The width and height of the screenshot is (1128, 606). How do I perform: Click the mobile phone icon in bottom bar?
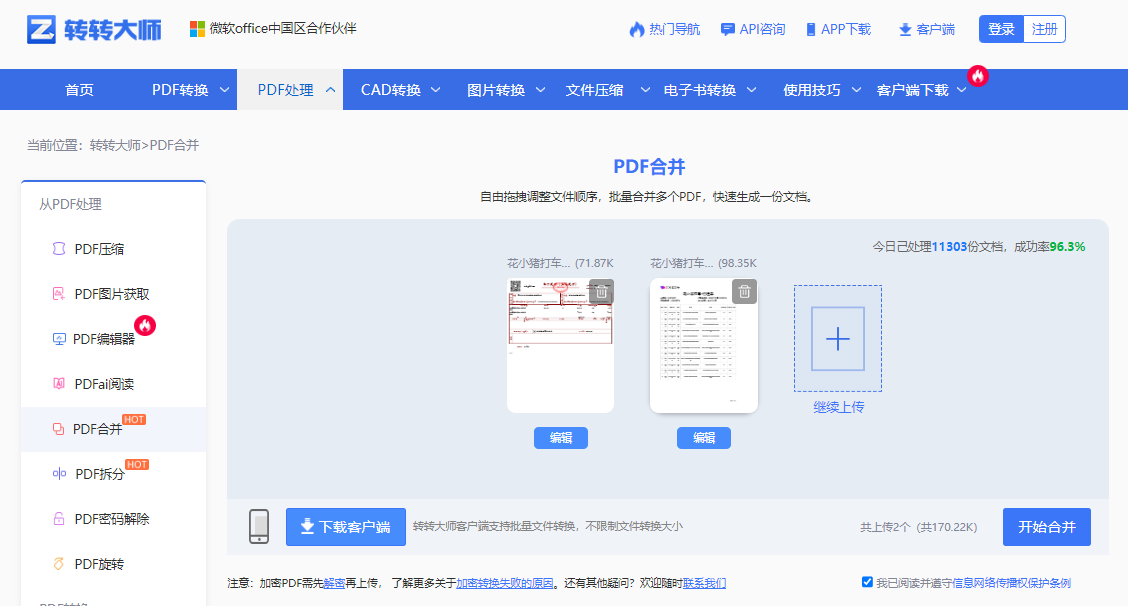[x=259, y=526]
